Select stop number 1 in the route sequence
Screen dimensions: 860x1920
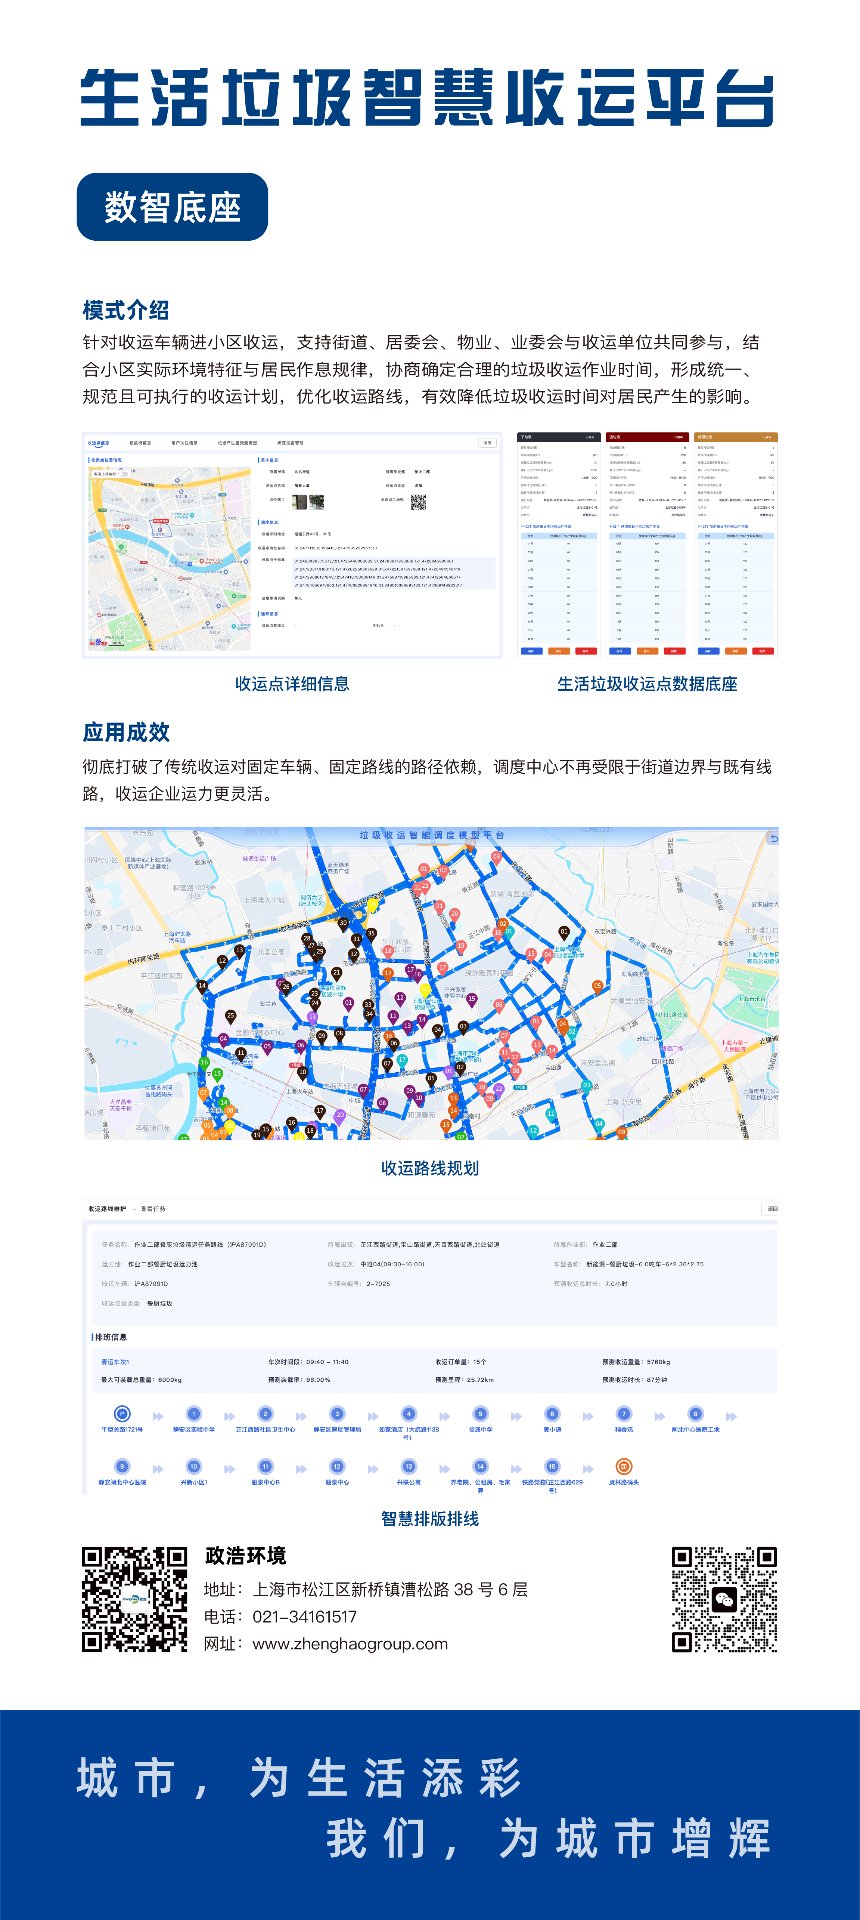click(194, 1414)
